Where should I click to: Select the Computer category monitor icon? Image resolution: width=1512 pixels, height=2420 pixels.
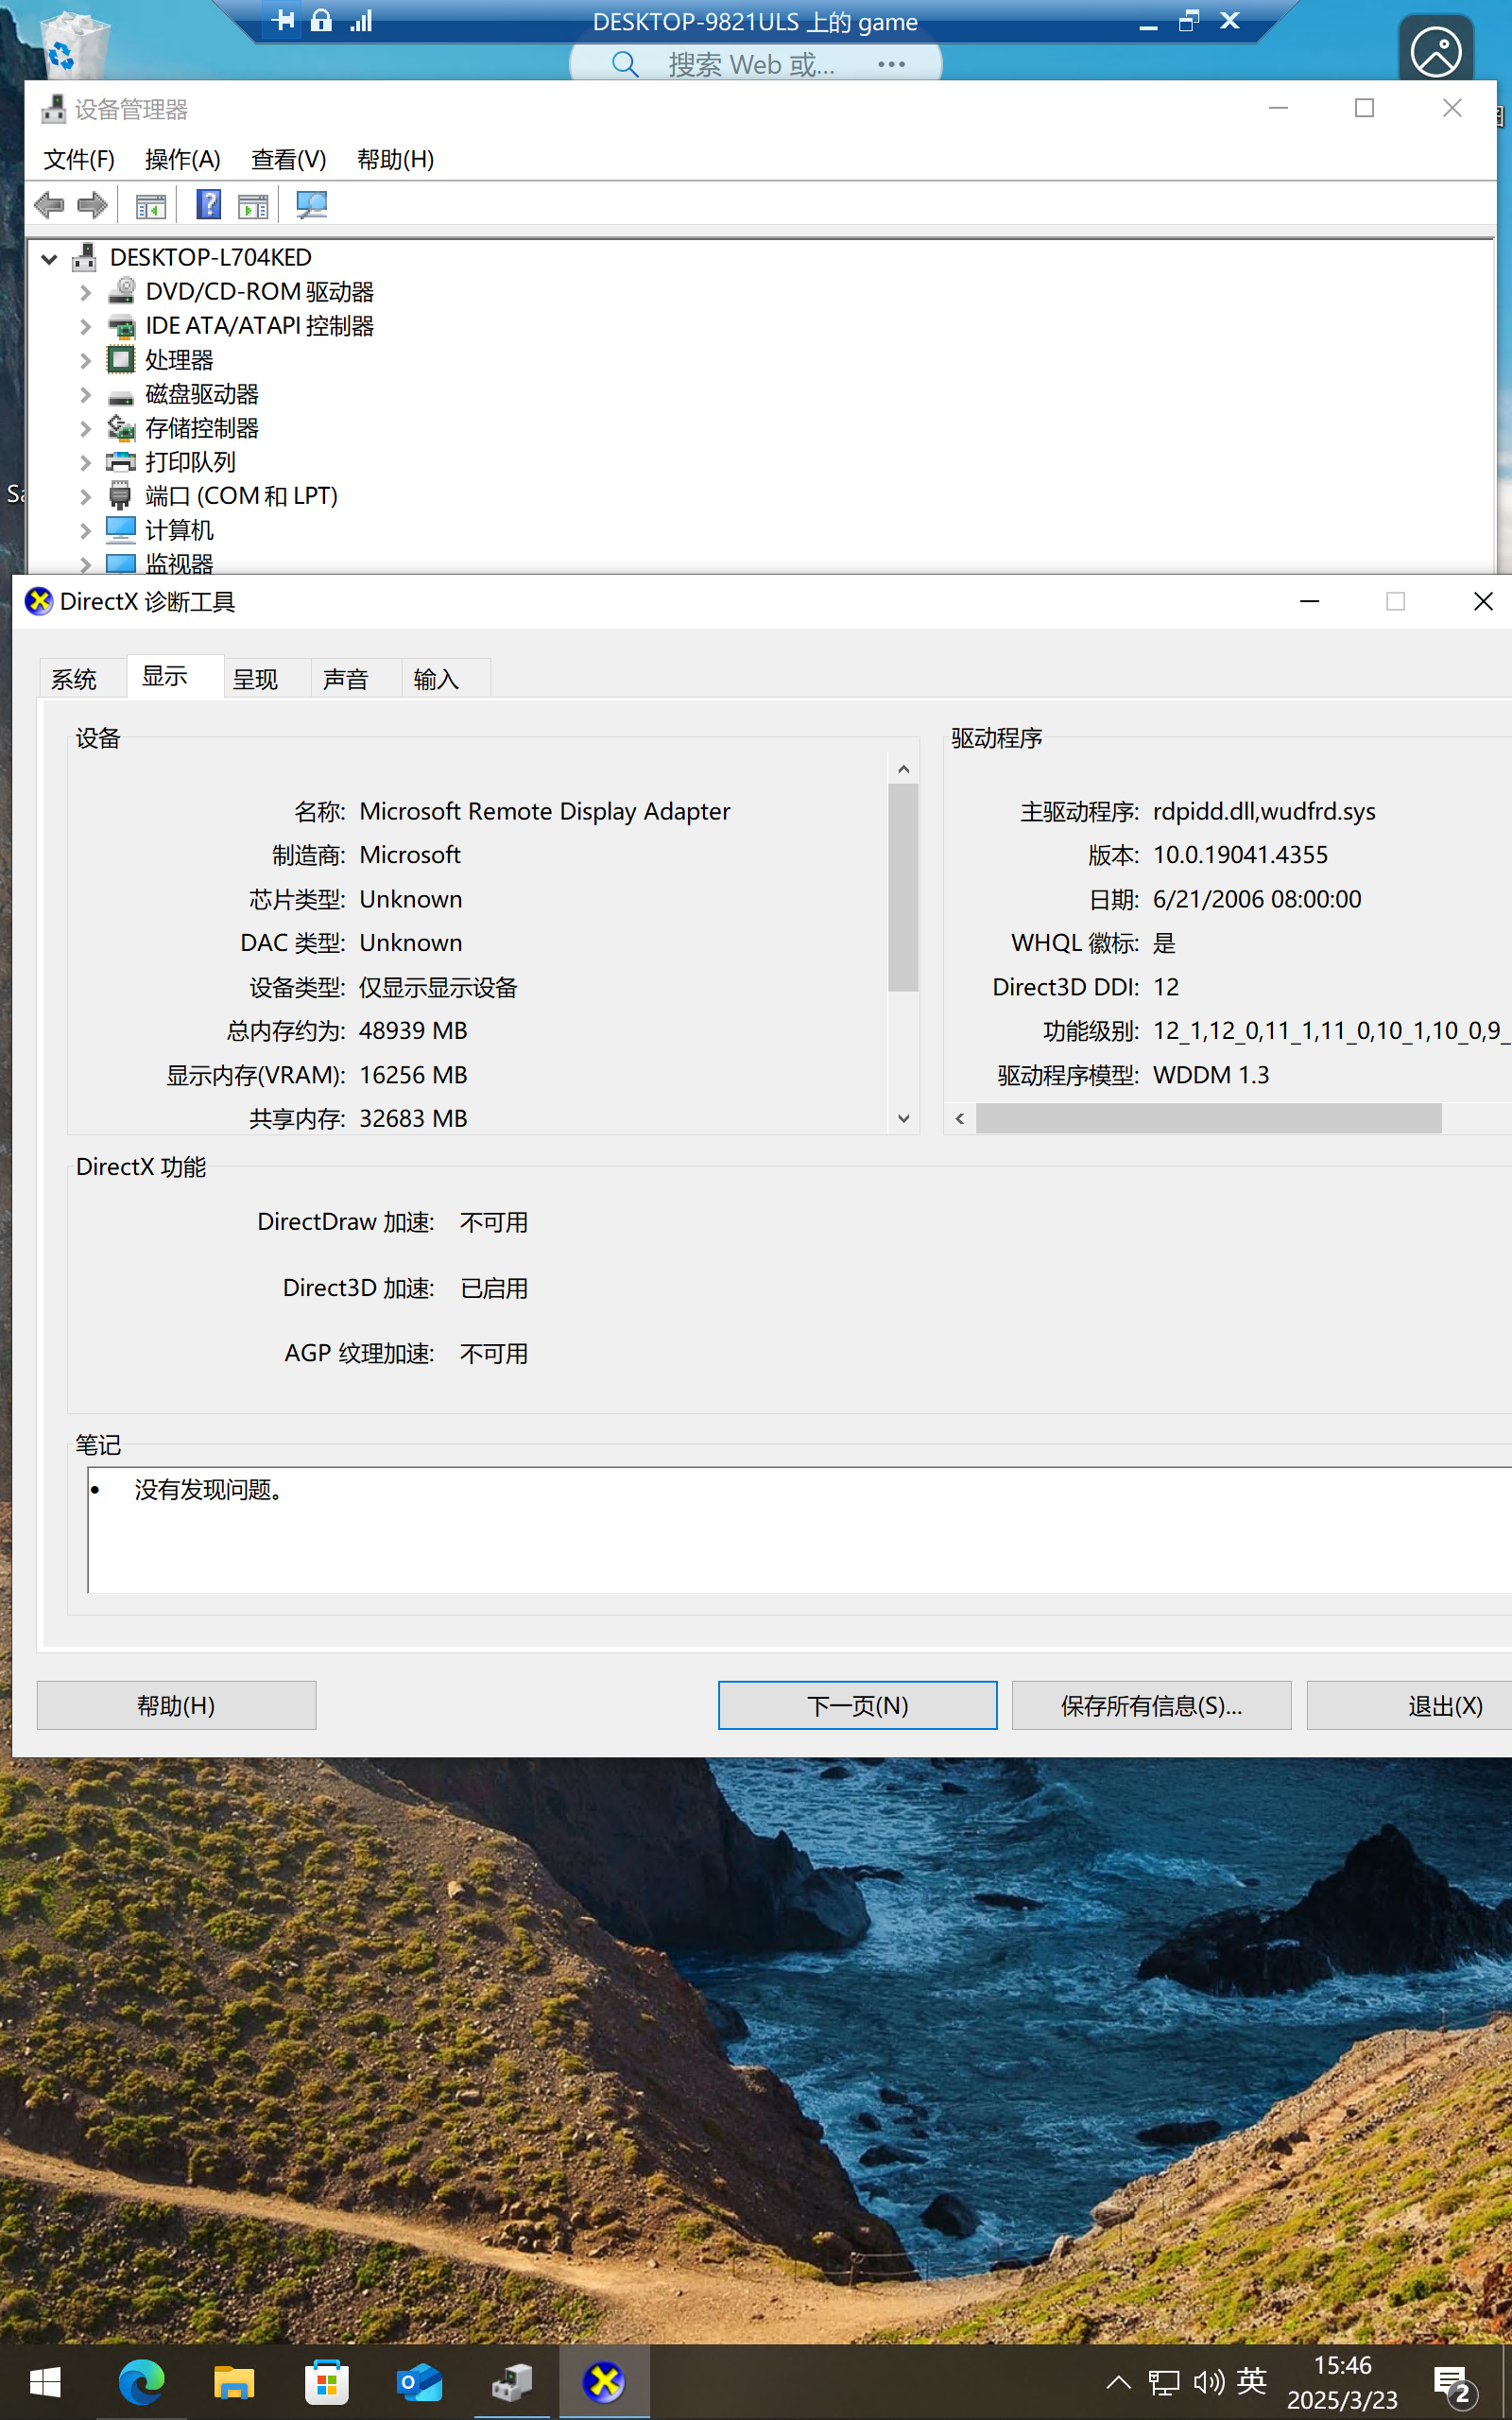click(x=121, y=529)
